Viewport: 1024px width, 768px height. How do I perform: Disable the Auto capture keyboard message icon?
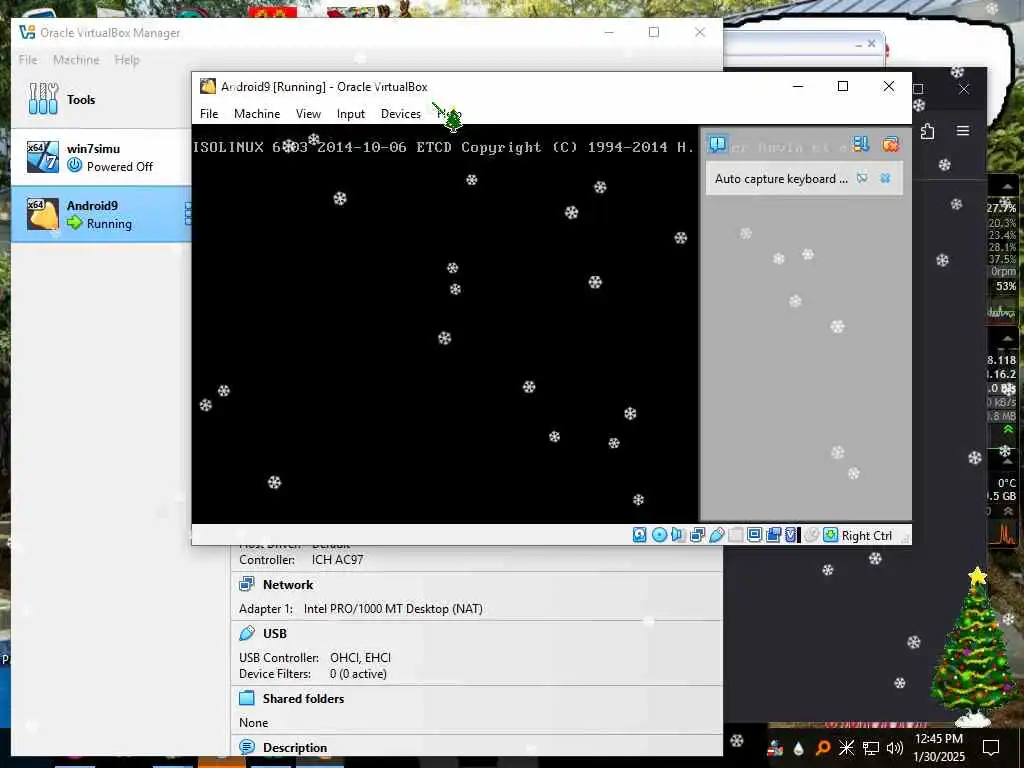point(862,178)
